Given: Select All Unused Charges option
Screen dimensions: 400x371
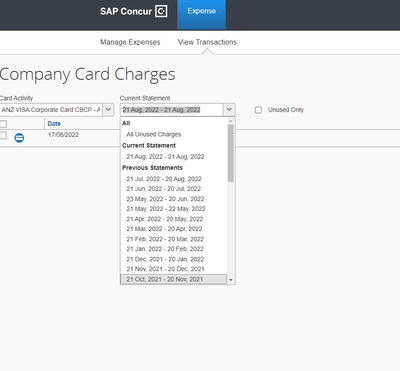Looking at the screenshot, I should 154,134.
